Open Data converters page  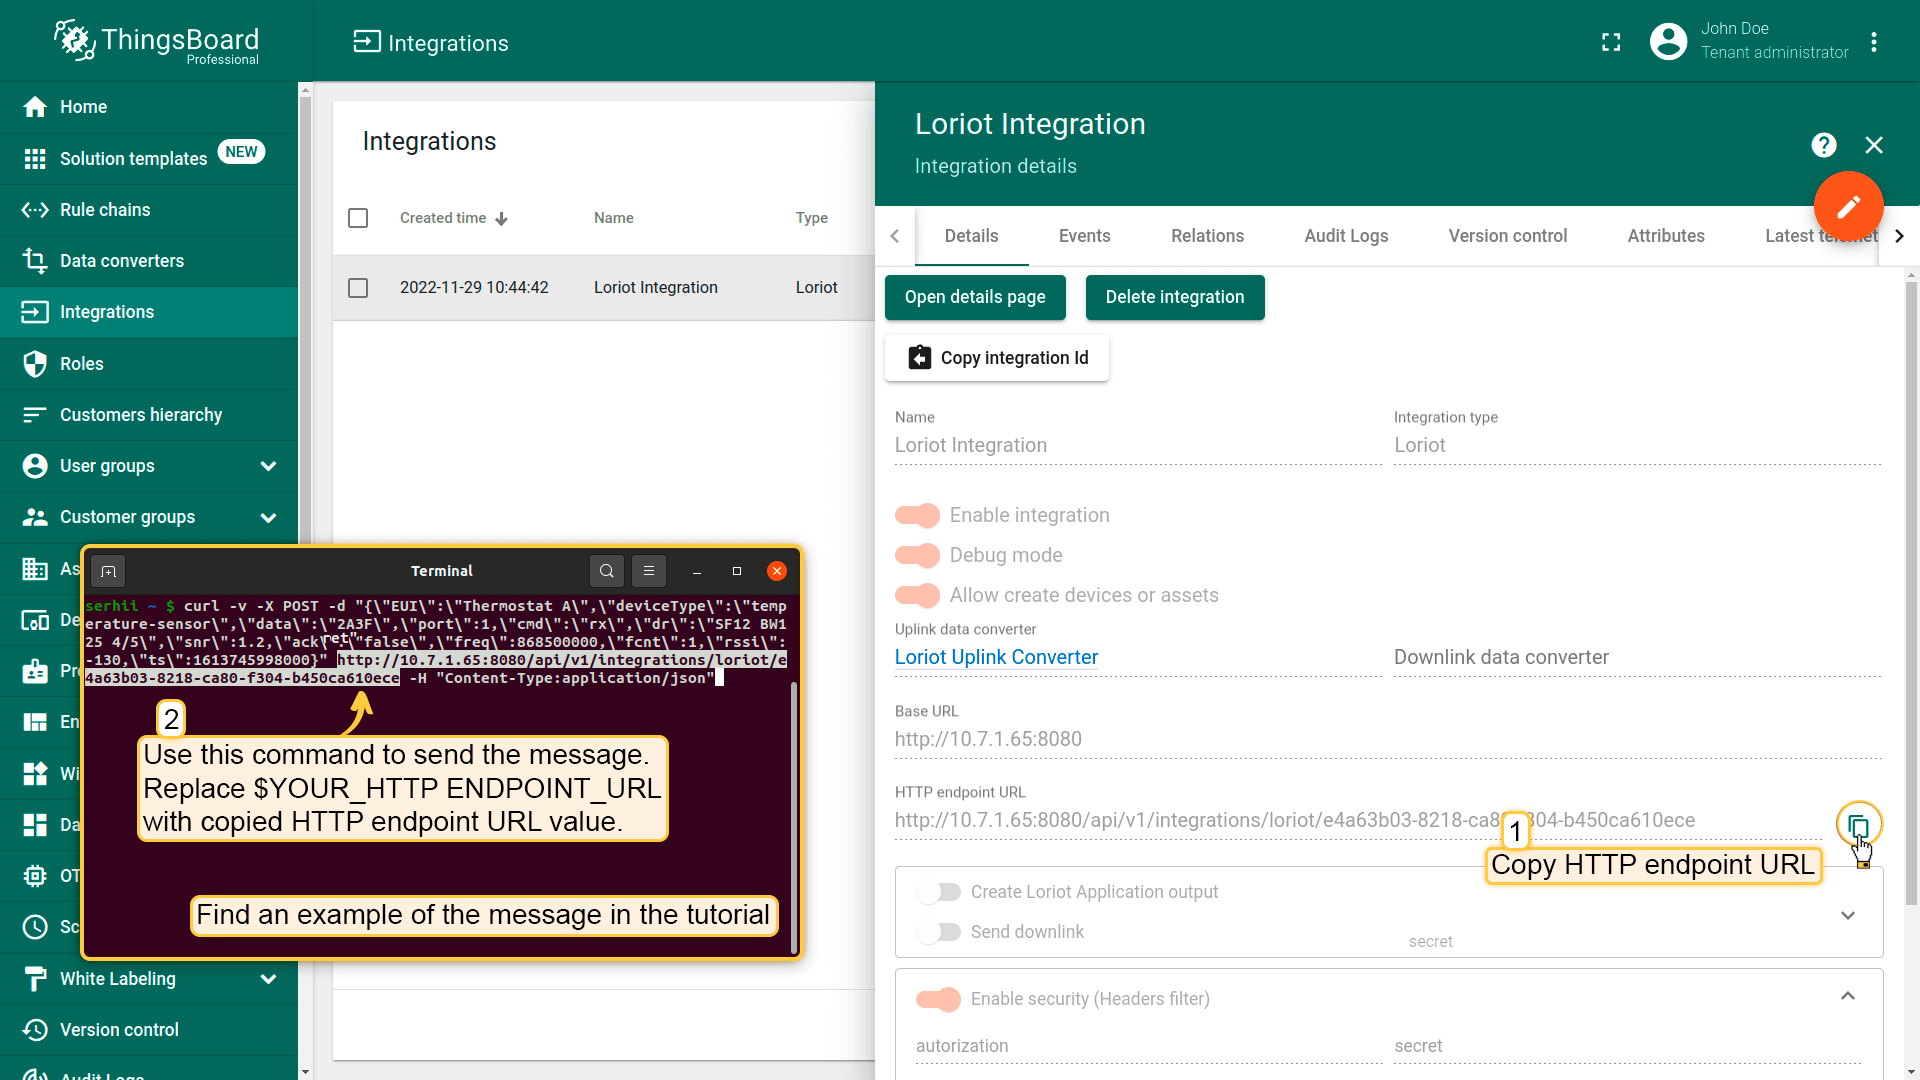[x=149, y=261]
